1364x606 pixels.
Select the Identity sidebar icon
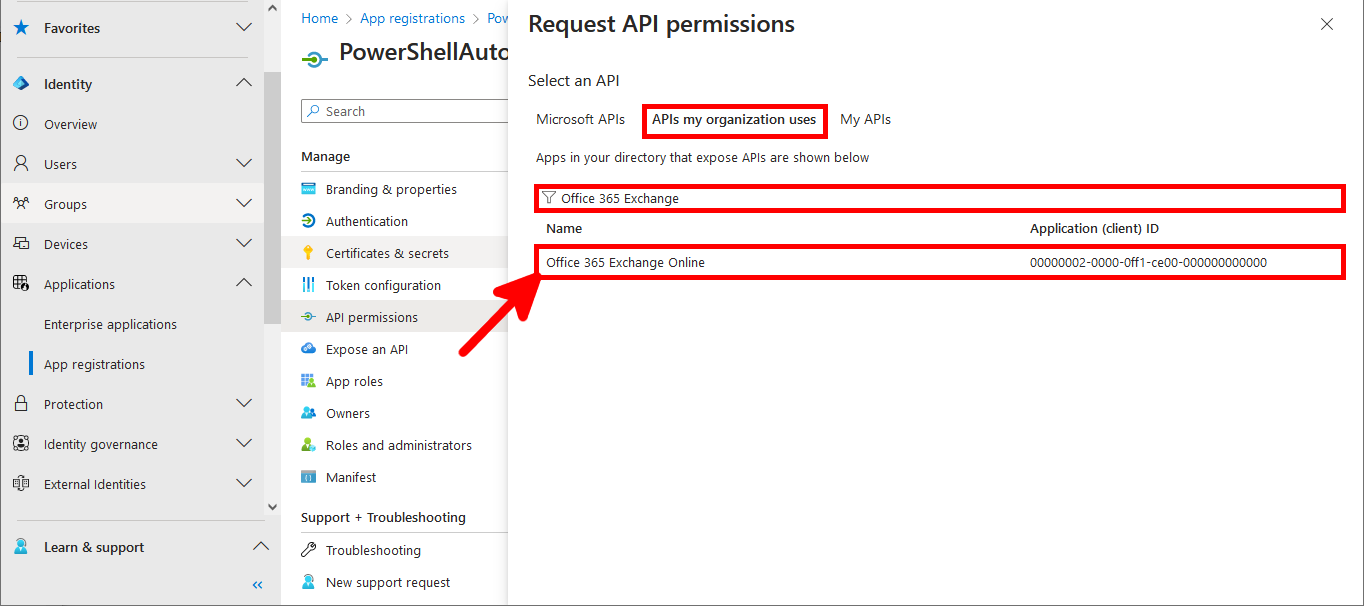coord(22,83)
